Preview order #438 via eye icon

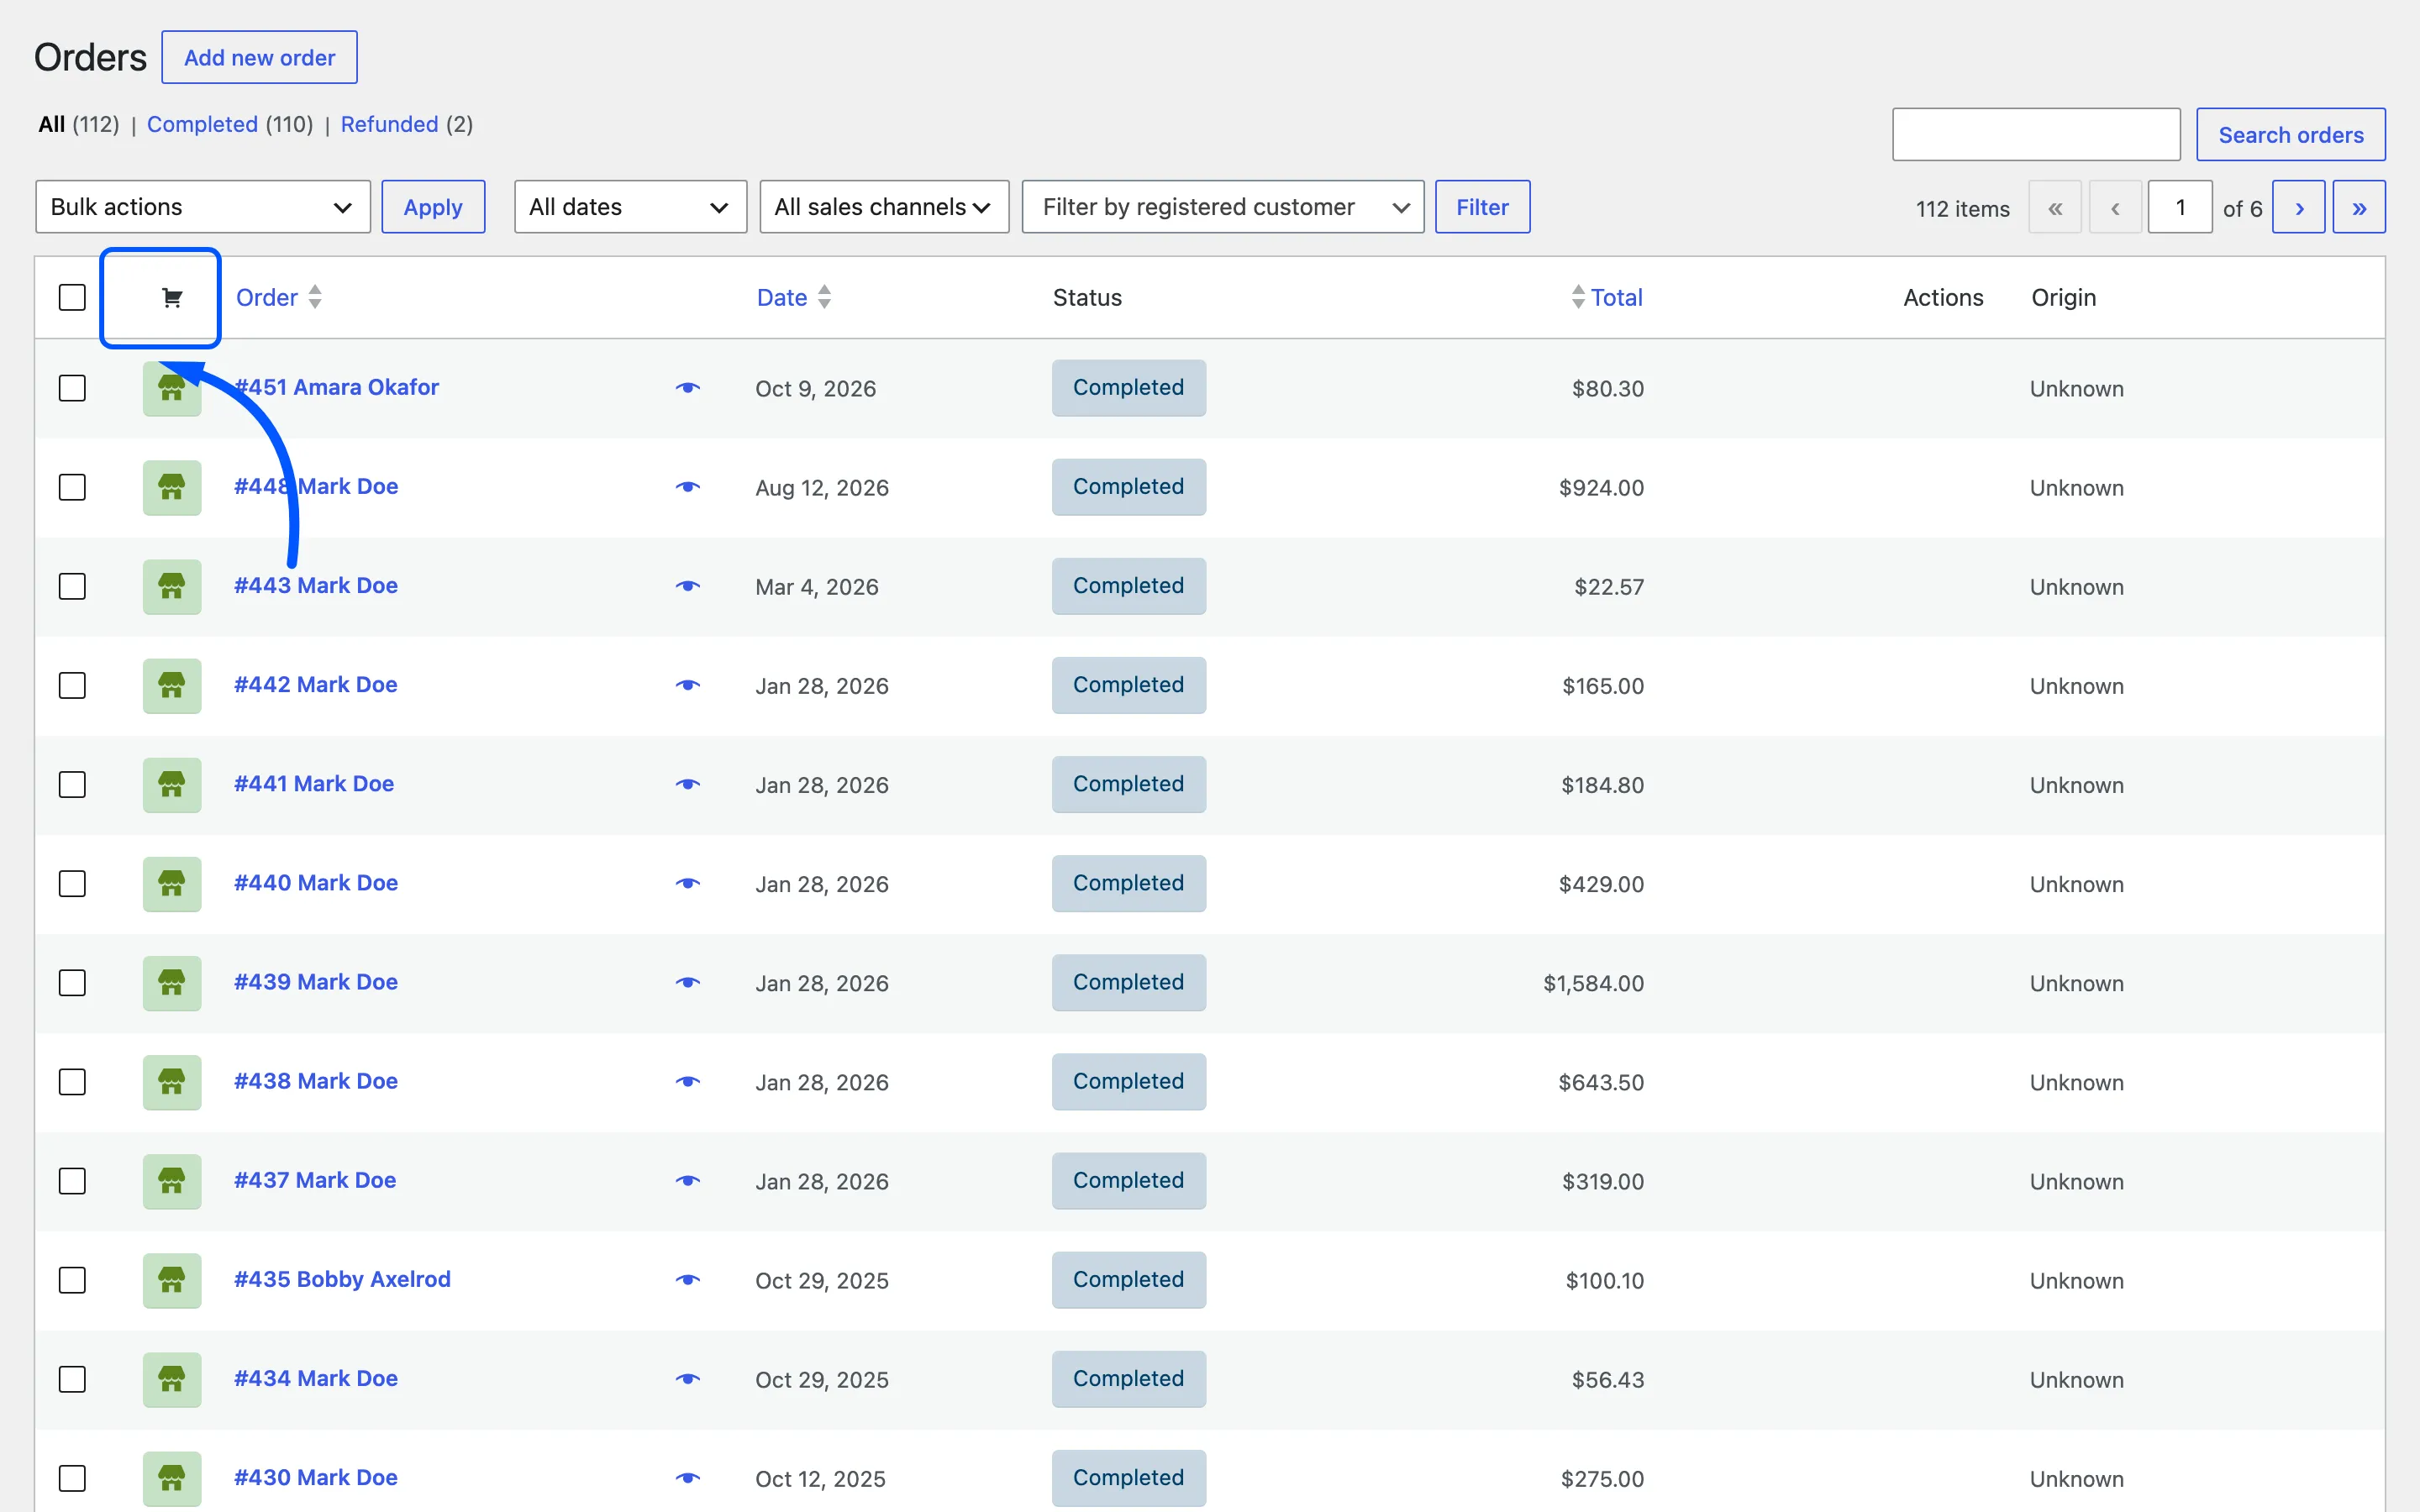click(x=688, y=1081)
